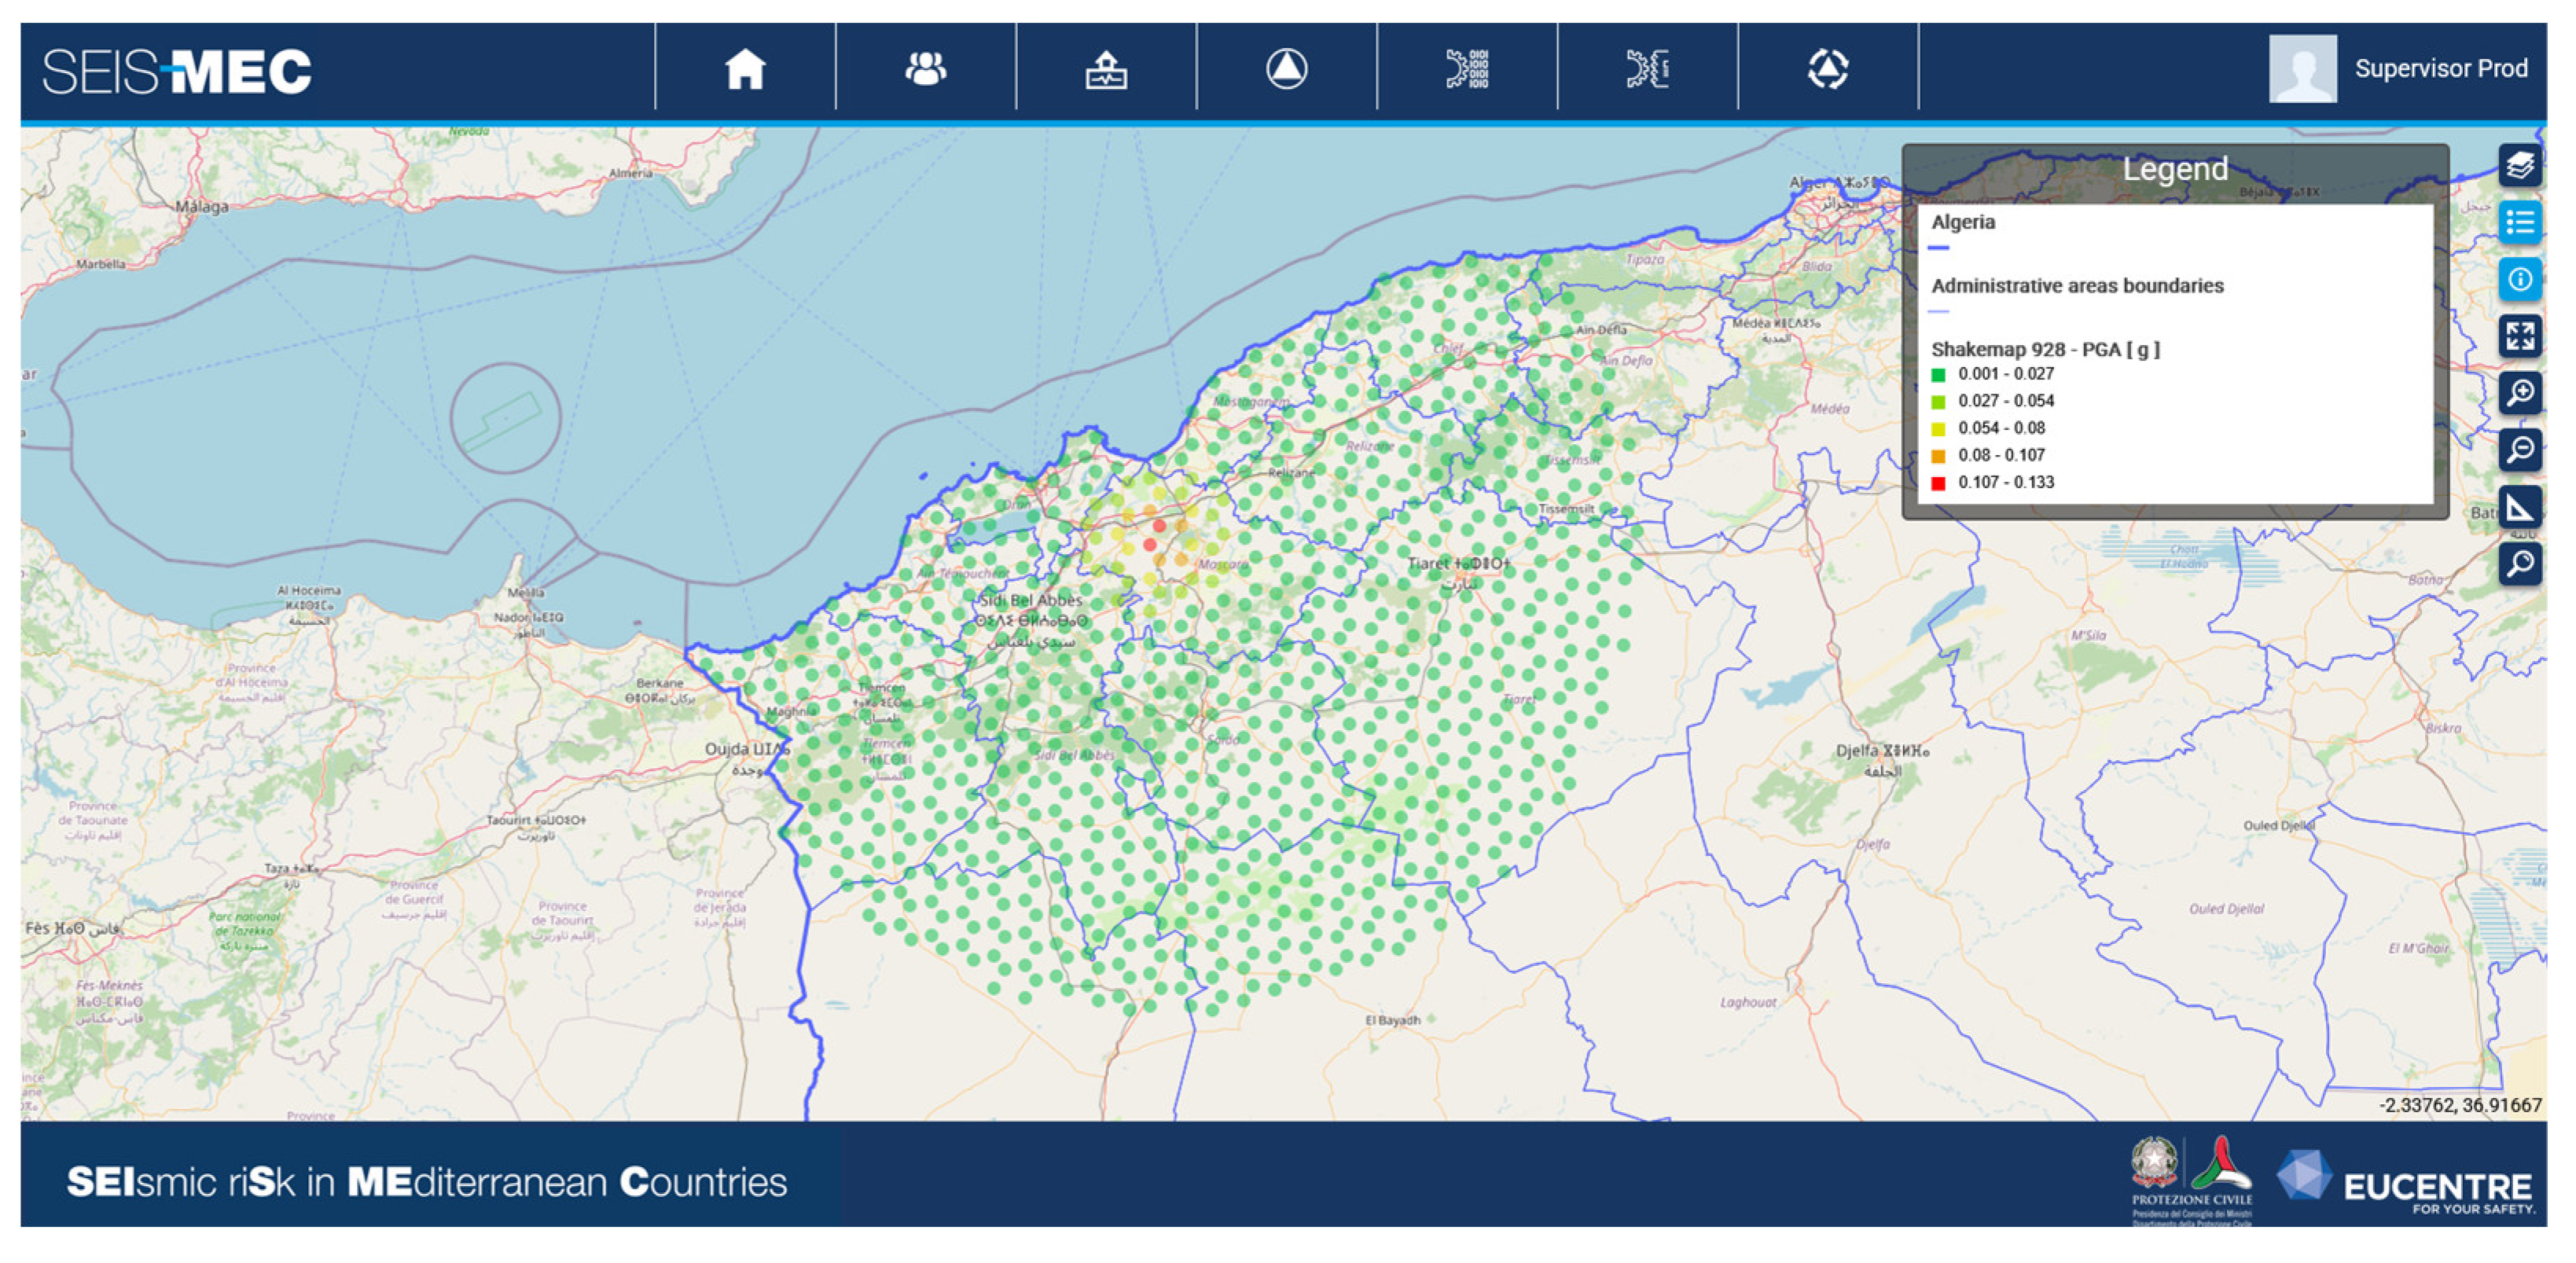
Task: Open the users group section
Action: (x=925, y=69)
